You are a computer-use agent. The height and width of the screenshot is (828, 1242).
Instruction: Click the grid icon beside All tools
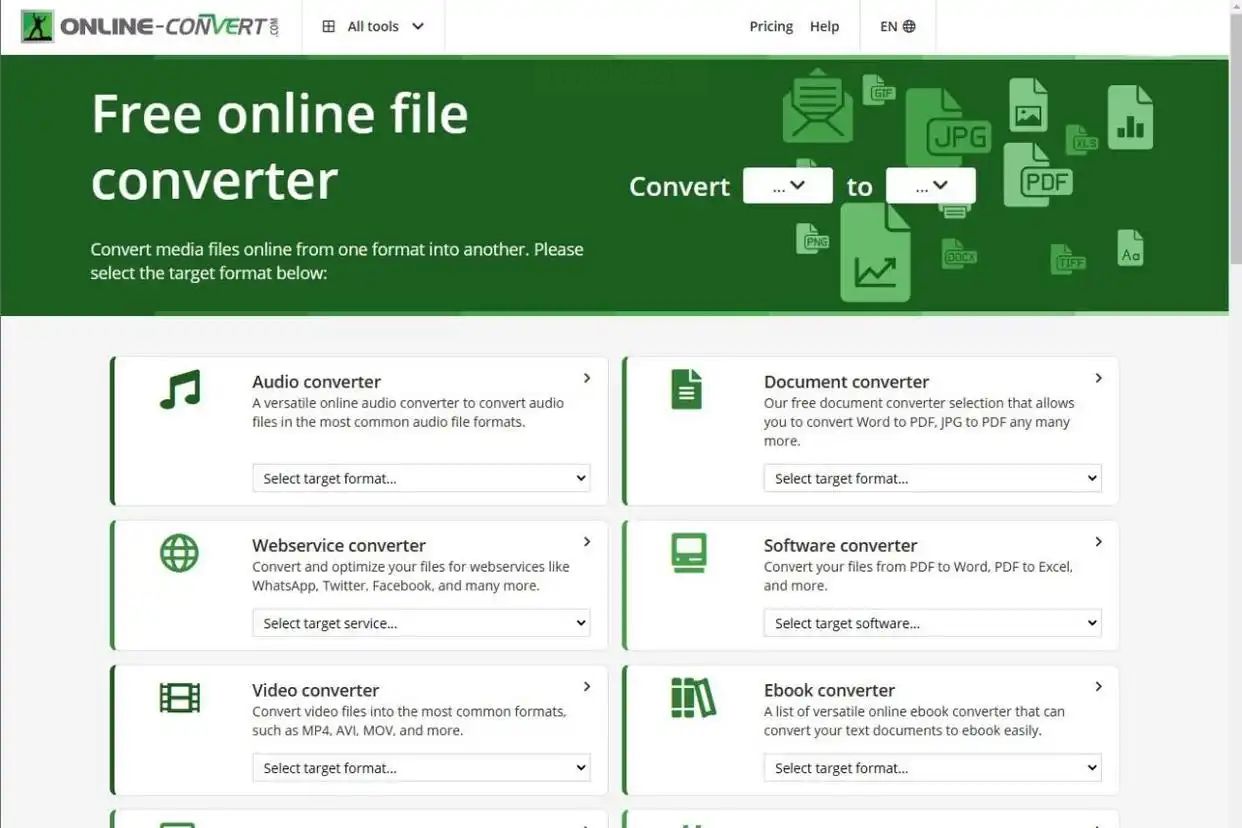[x=328, y=27]
